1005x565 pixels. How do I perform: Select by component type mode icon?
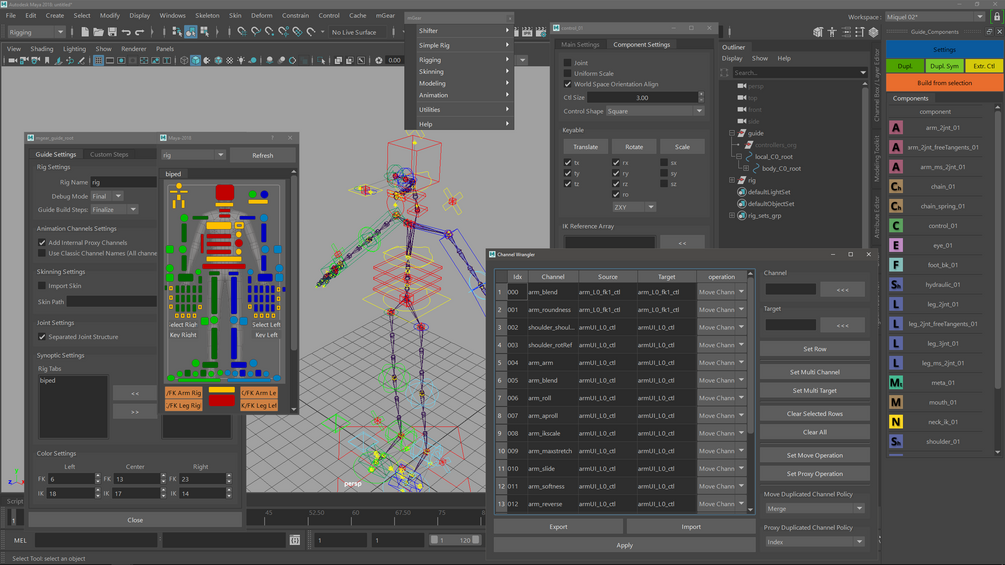[204, 32]
